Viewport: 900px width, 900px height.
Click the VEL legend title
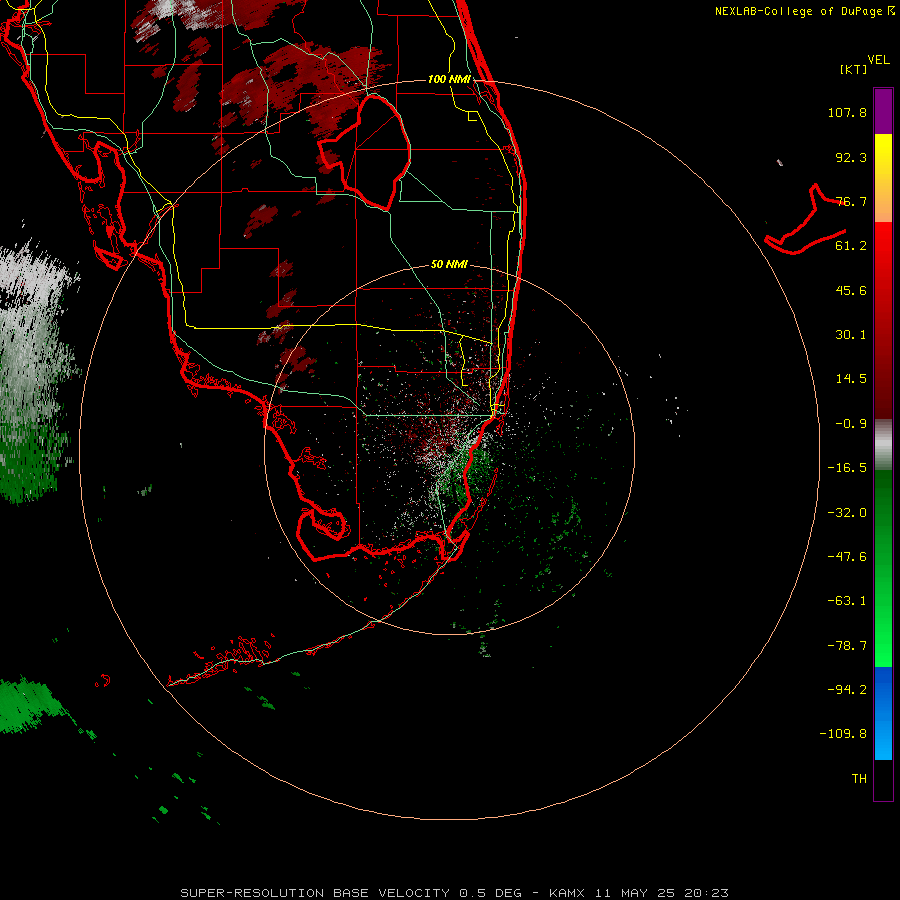(878, 60)
